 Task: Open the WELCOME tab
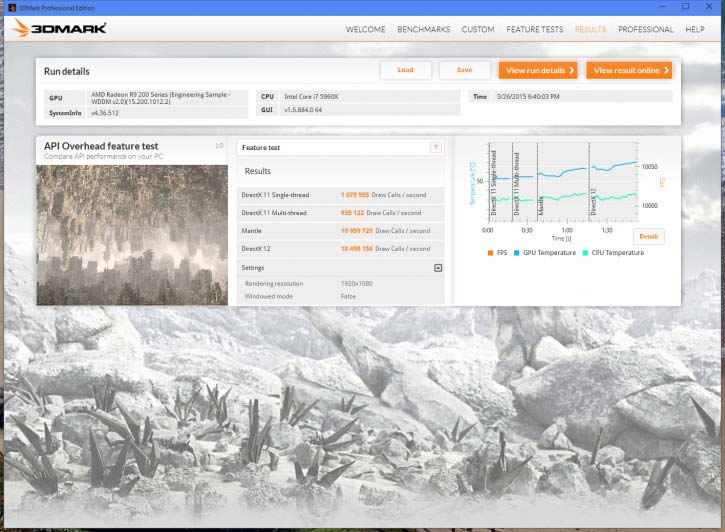365,29
